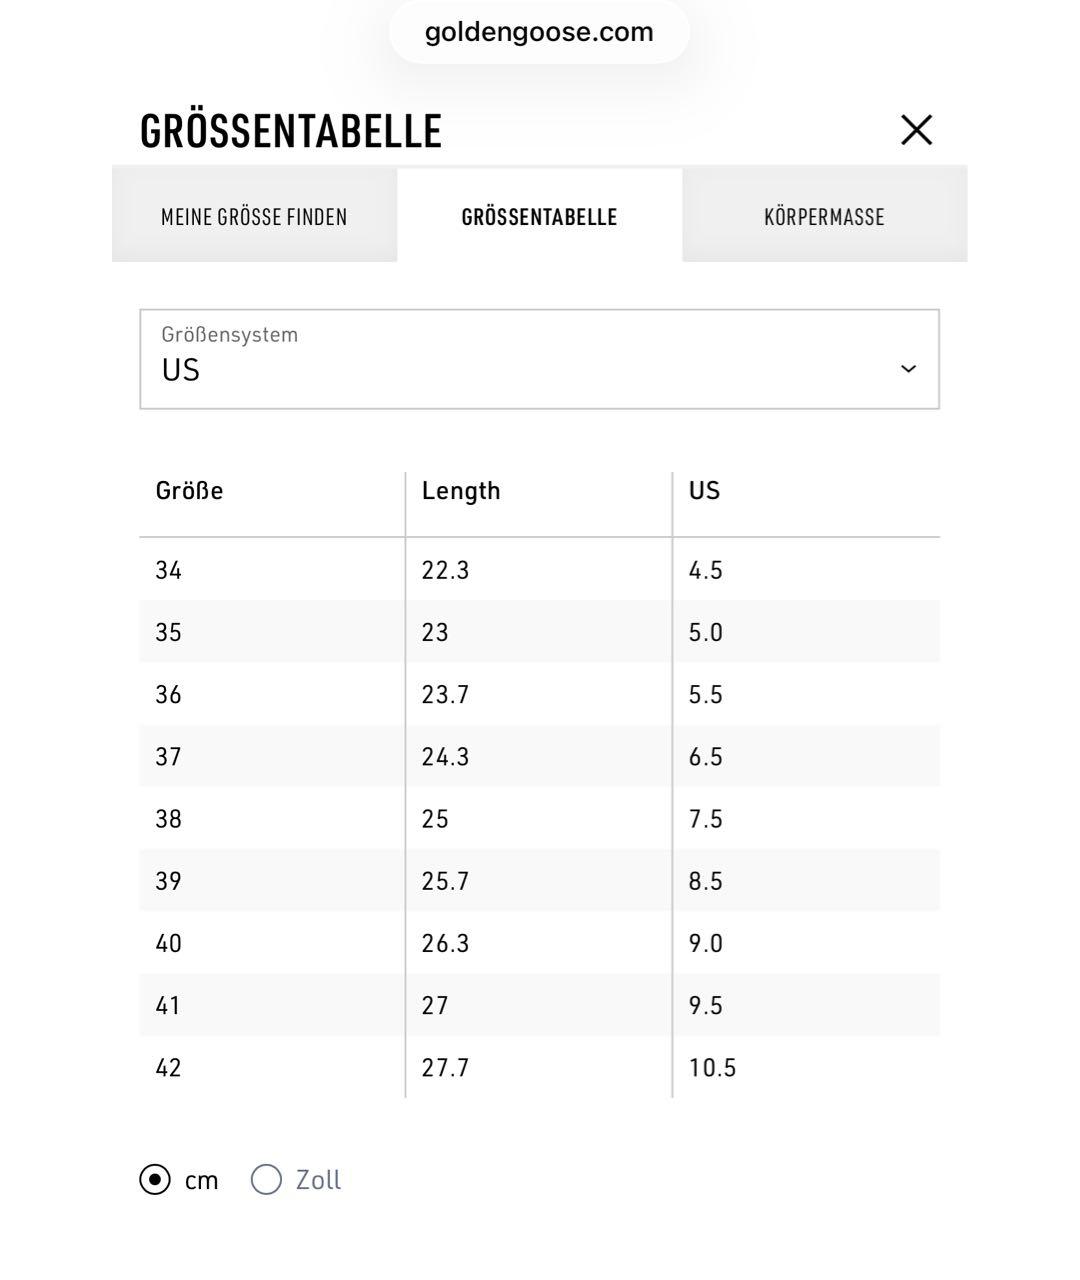Image resolution: width=1080 pixels, height=1280 pixels.
Task: Open the Körpermasse tab
Action: (x=824, y=216)
